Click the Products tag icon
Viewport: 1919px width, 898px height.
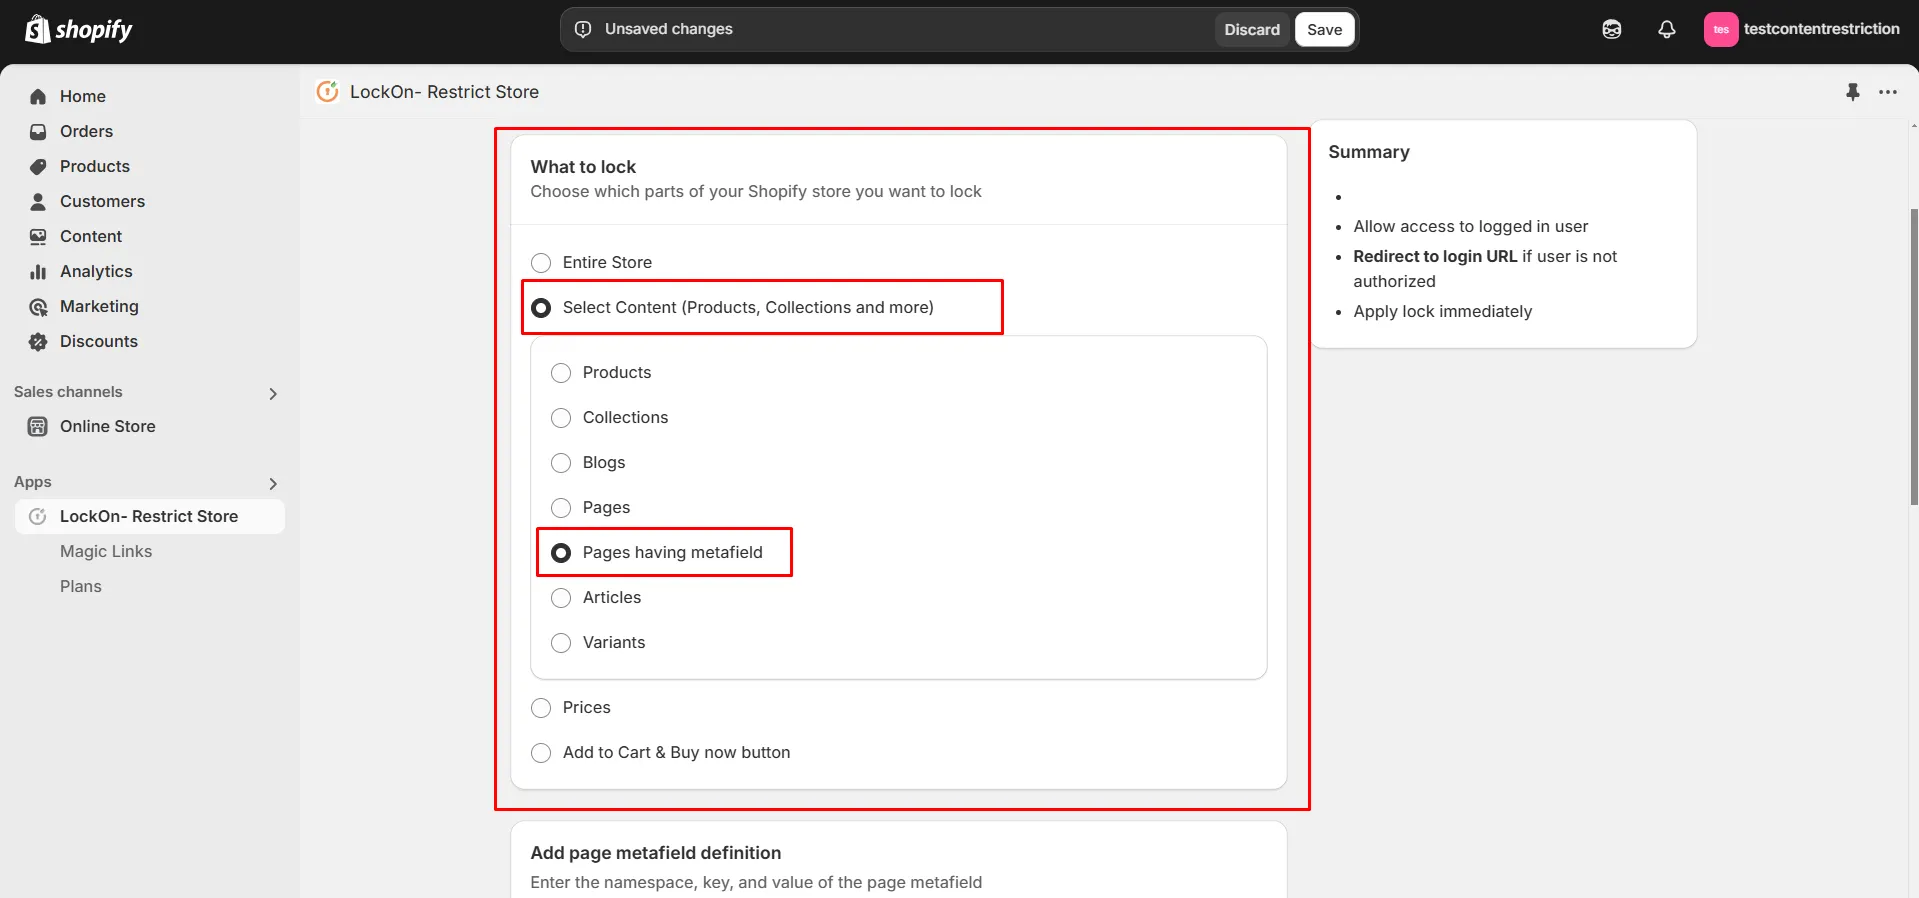click(38, 166)
